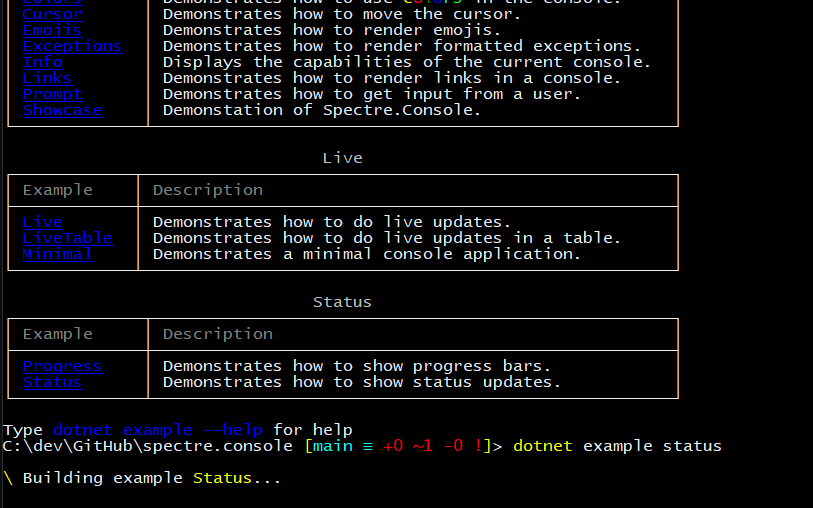Open the Progress example link
813x508 pixels.
[x=62, y=366]
